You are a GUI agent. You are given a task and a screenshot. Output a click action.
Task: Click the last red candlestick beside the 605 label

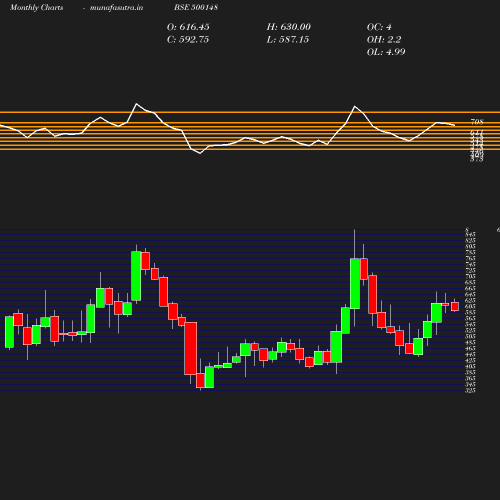click(455, 306)
